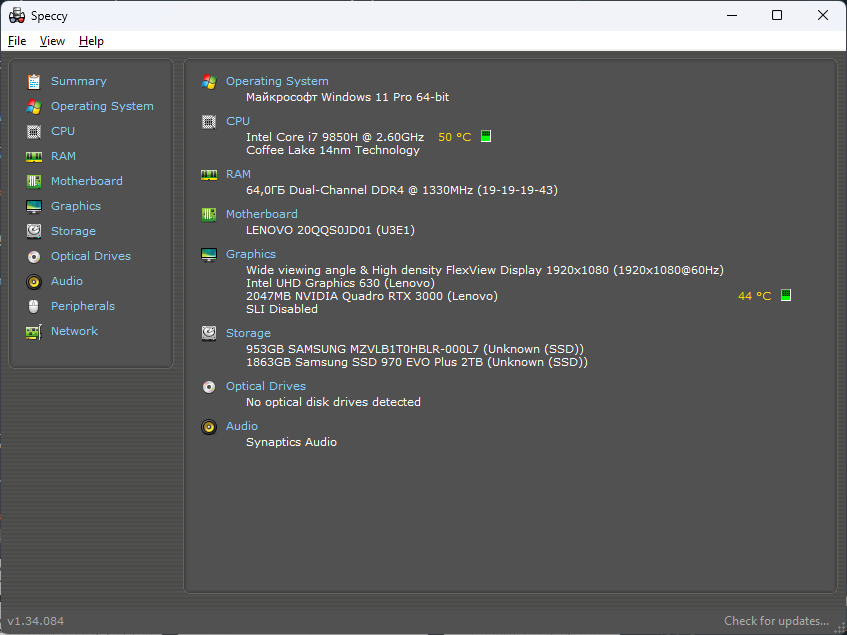
Task: Click the Optical Drives disc icon in main panel
Action: pos(209,387)
